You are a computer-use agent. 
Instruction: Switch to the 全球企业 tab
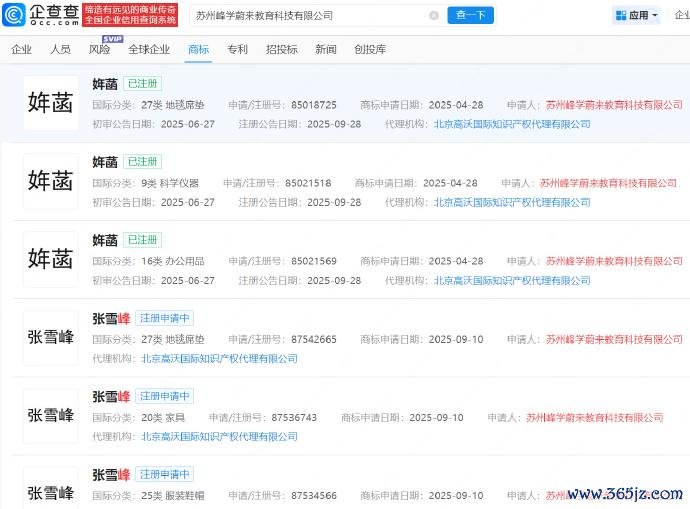[x=149, y=49]
